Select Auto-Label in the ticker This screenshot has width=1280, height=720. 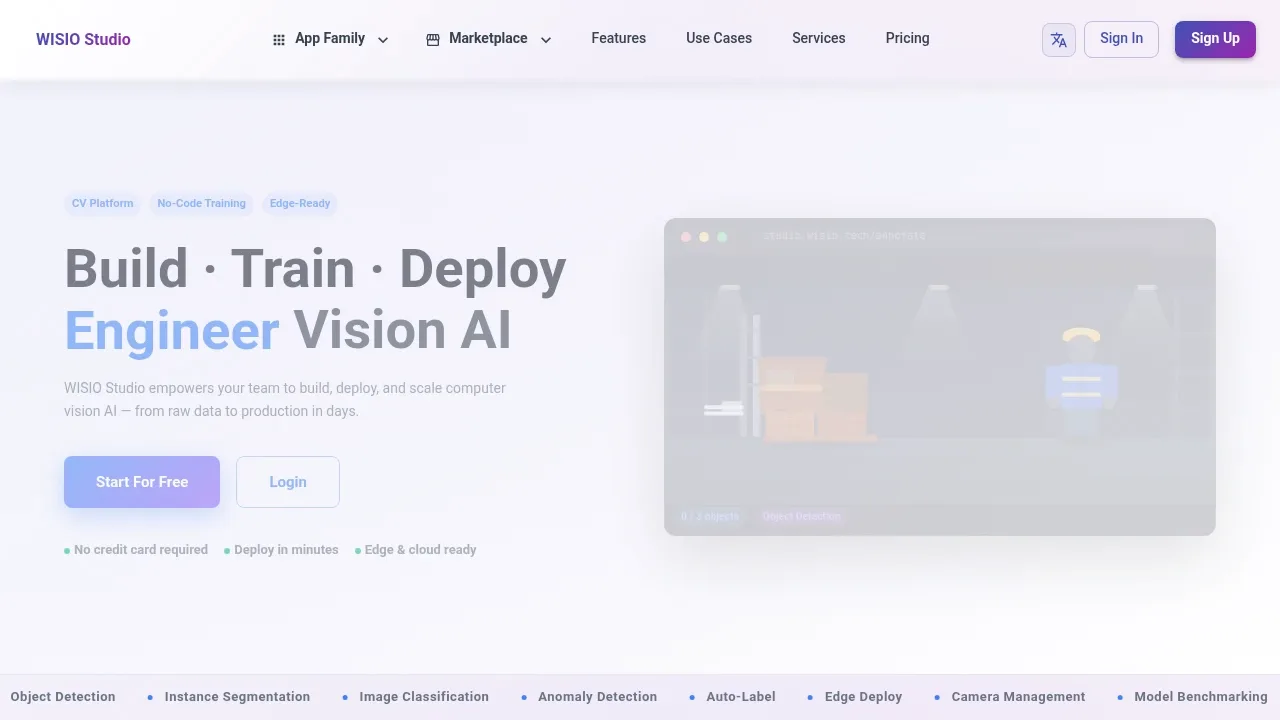pyautogui.click(x=741, y=697)
